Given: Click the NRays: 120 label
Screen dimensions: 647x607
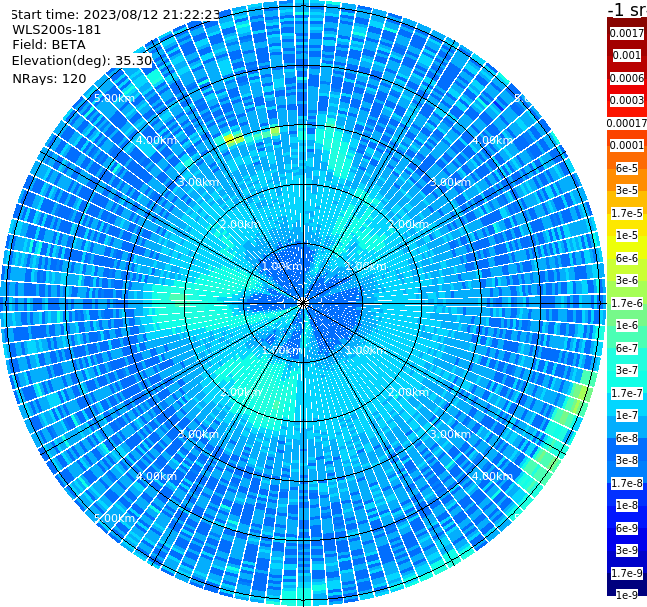Looking at the screenshot, I should coord(49,78).
